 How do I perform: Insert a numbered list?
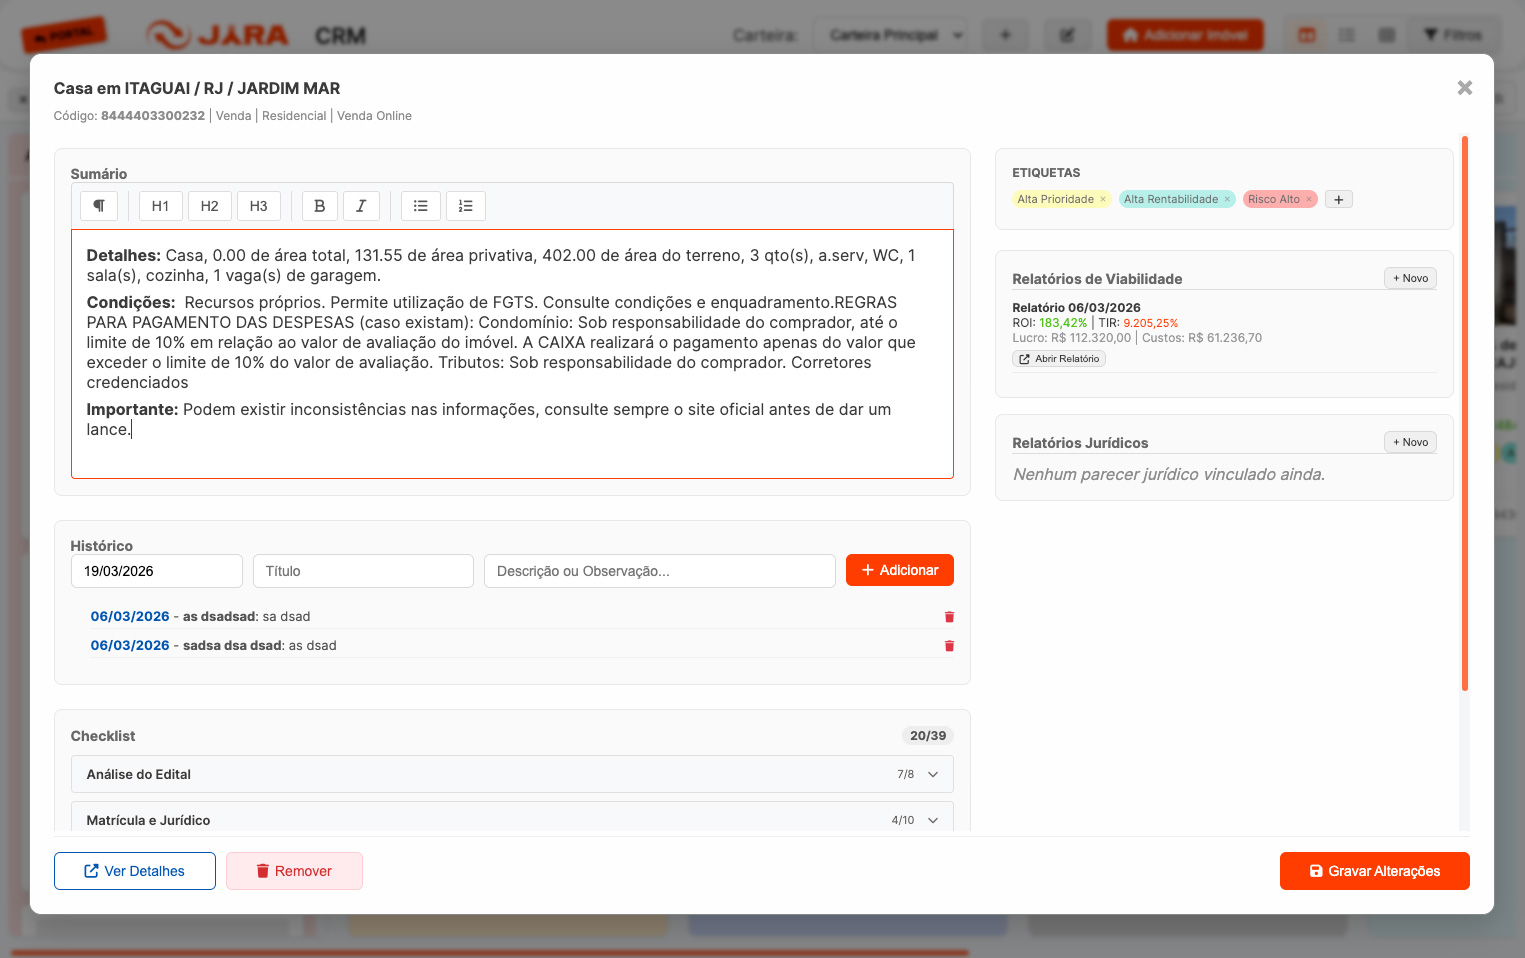point(466,206)
